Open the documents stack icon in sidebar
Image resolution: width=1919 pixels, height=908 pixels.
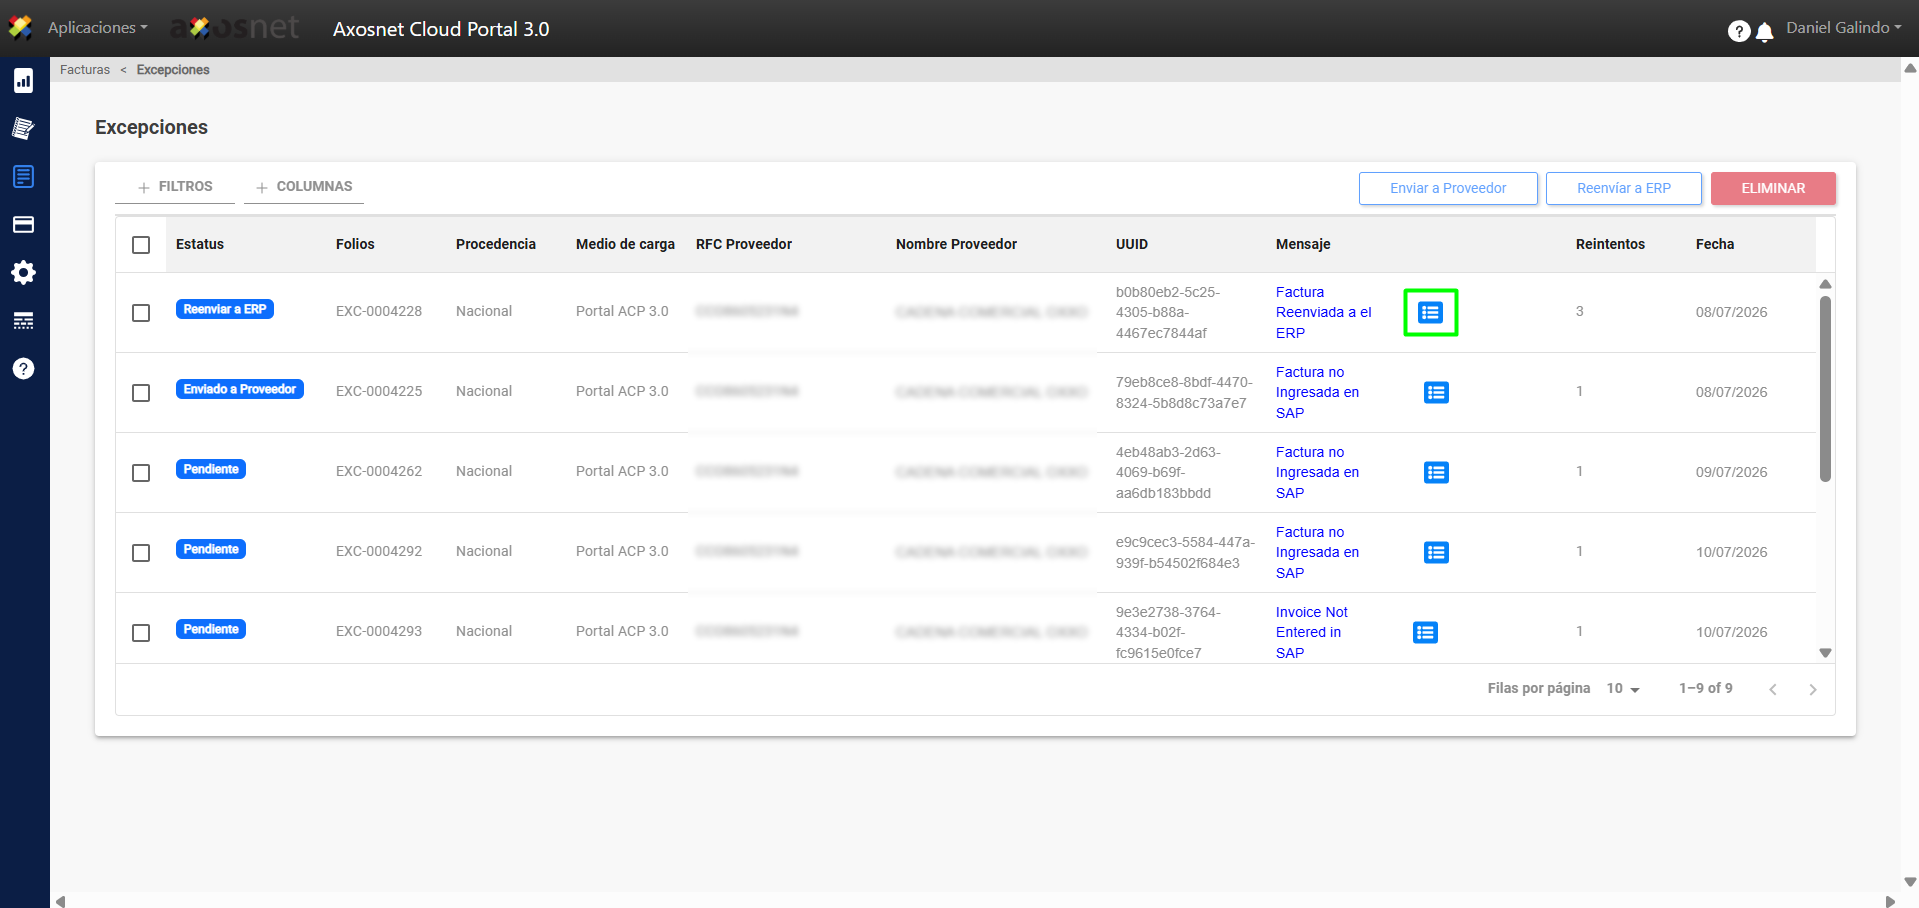23,128
